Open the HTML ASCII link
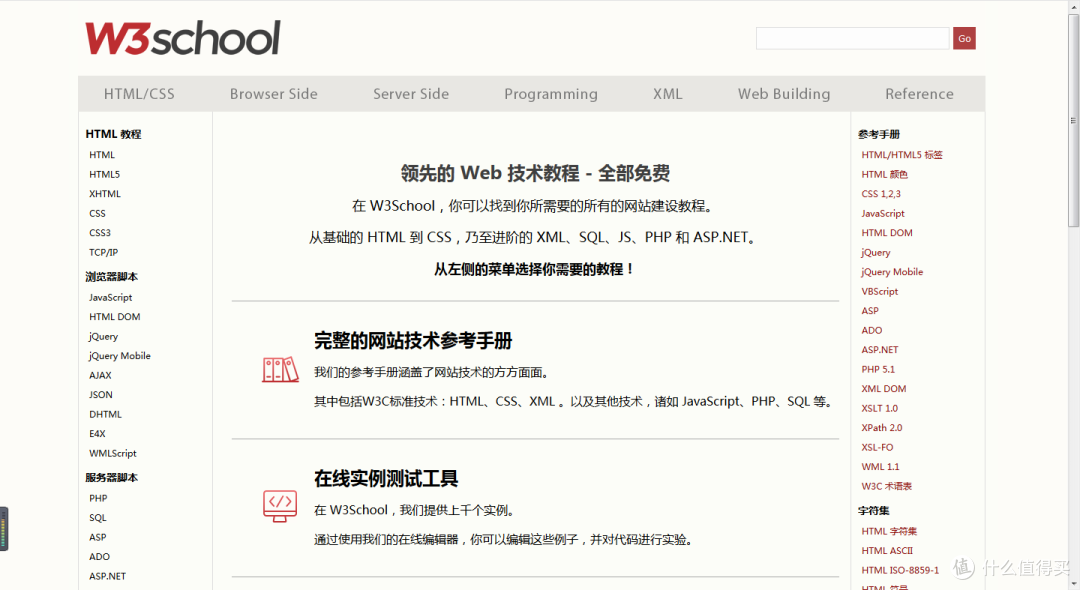1080x590 pixels. point(887,551)
